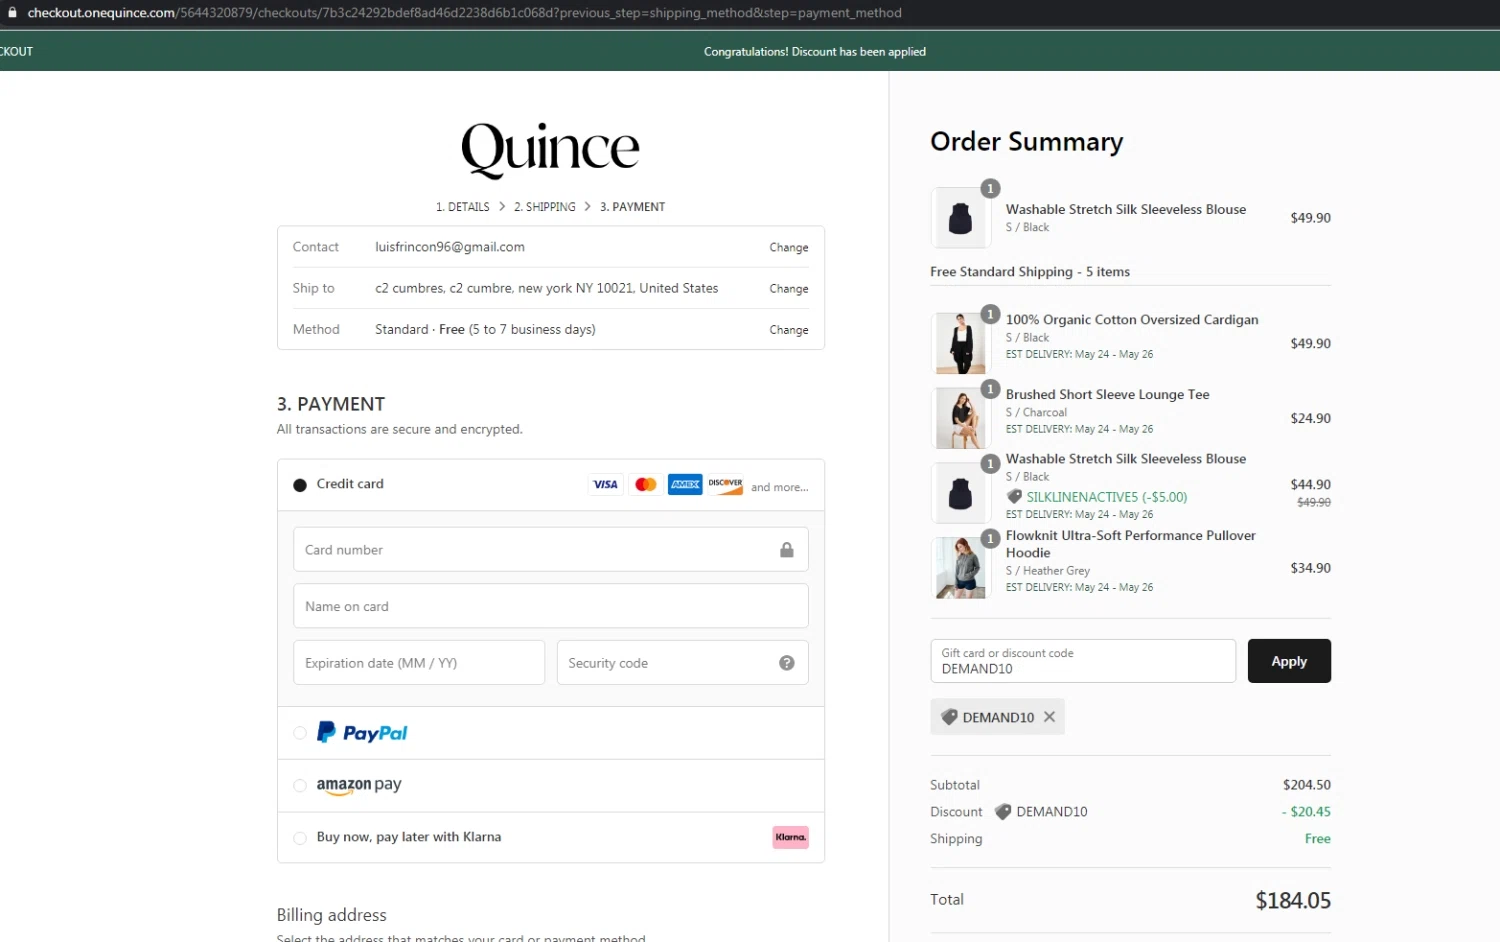The width and height of the screenshot is (1500, 942).
Task: Click the tag icon beside Discount DEMAND10
Action: click(1003, 812)
